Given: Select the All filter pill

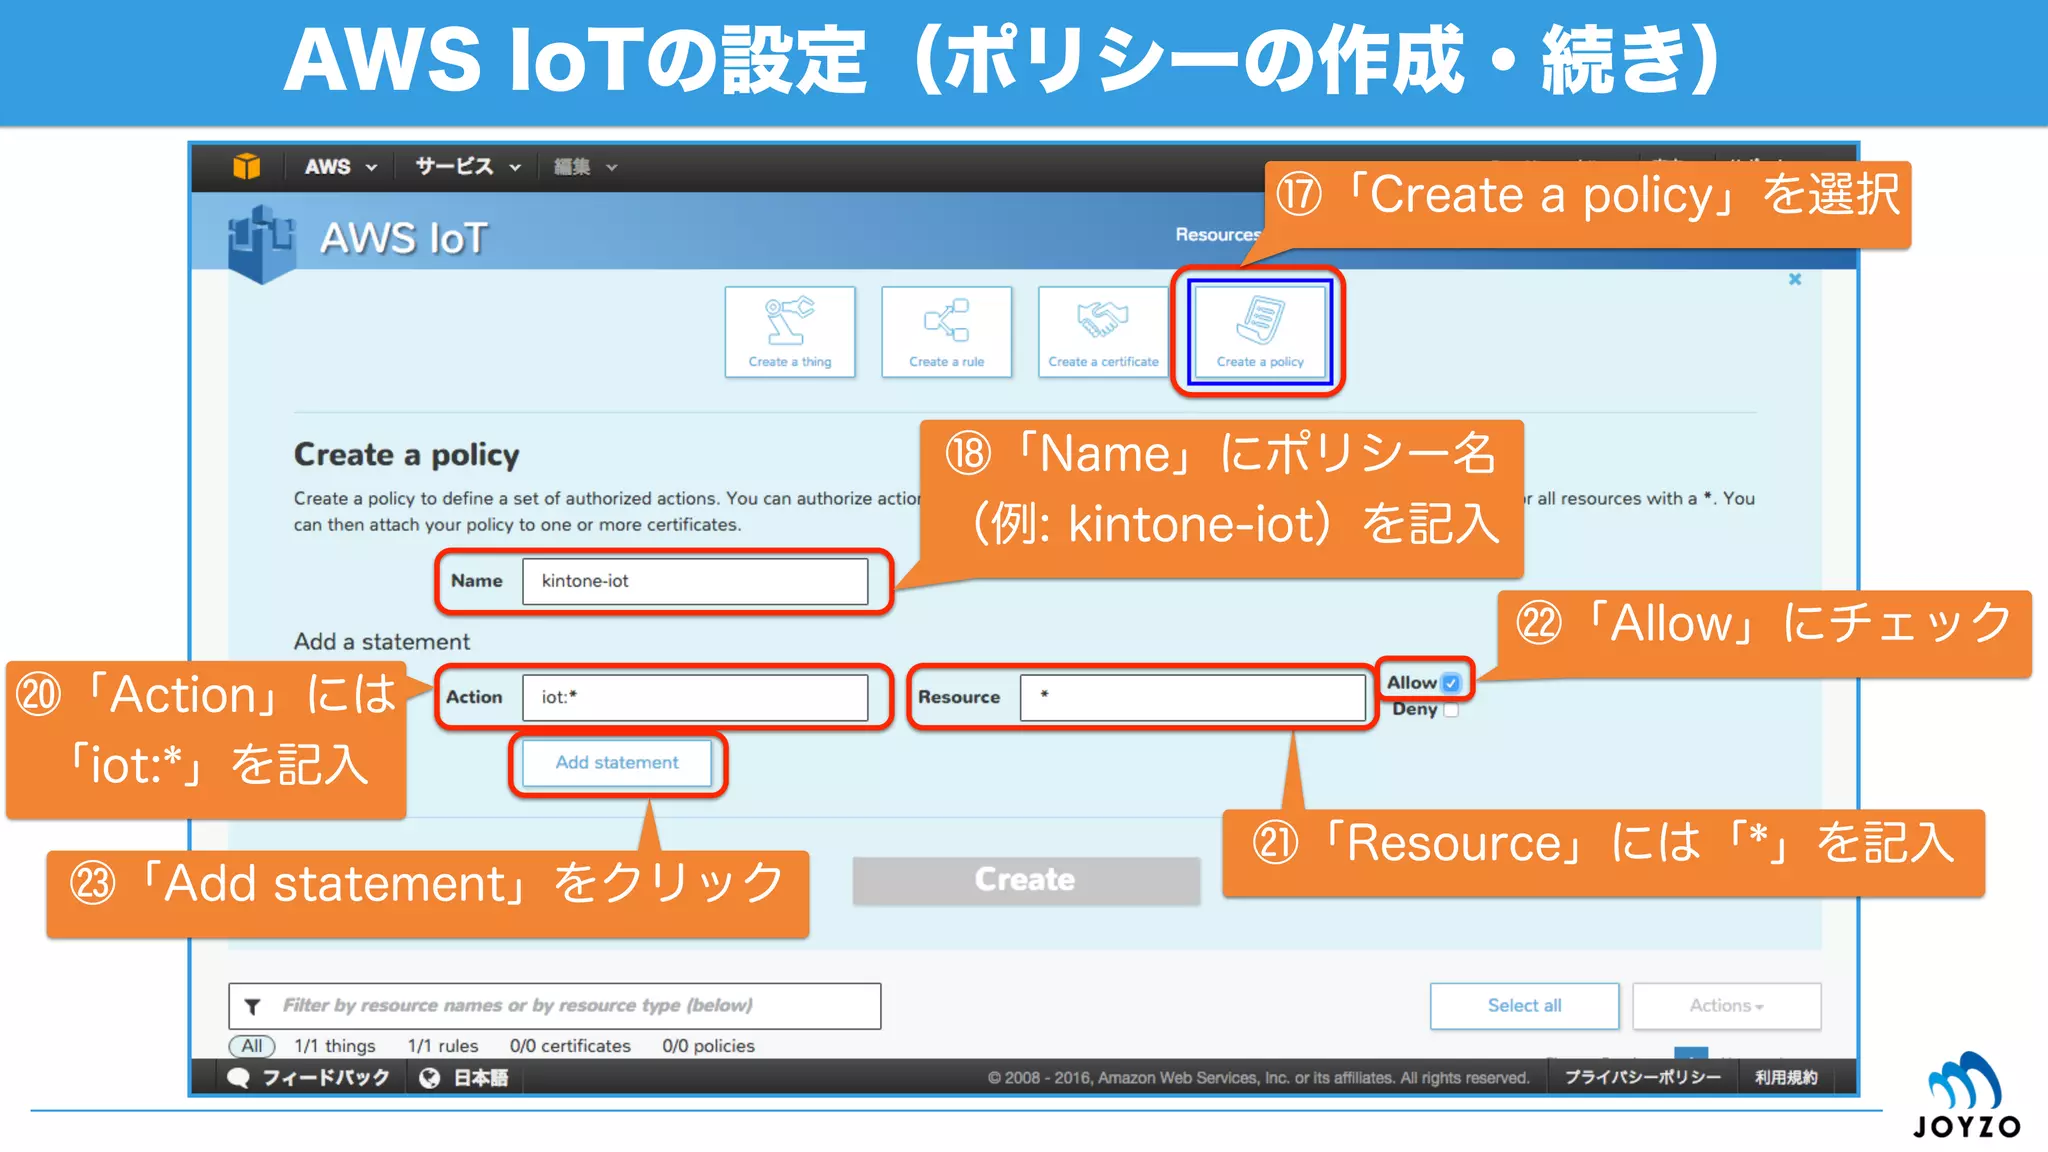Looking at the screenshot, I should click(252, 1046).
